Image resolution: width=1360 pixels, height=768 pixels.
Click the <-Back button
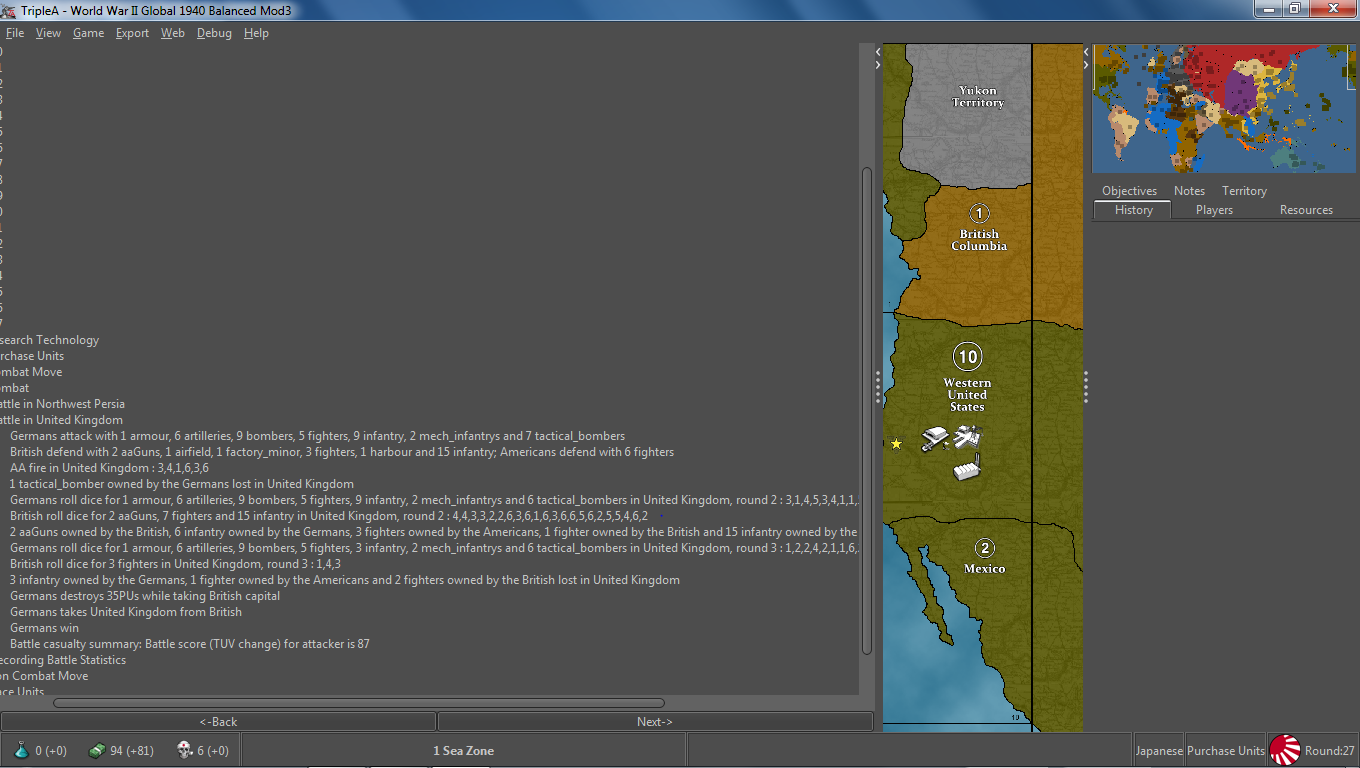tap(218, 722)
